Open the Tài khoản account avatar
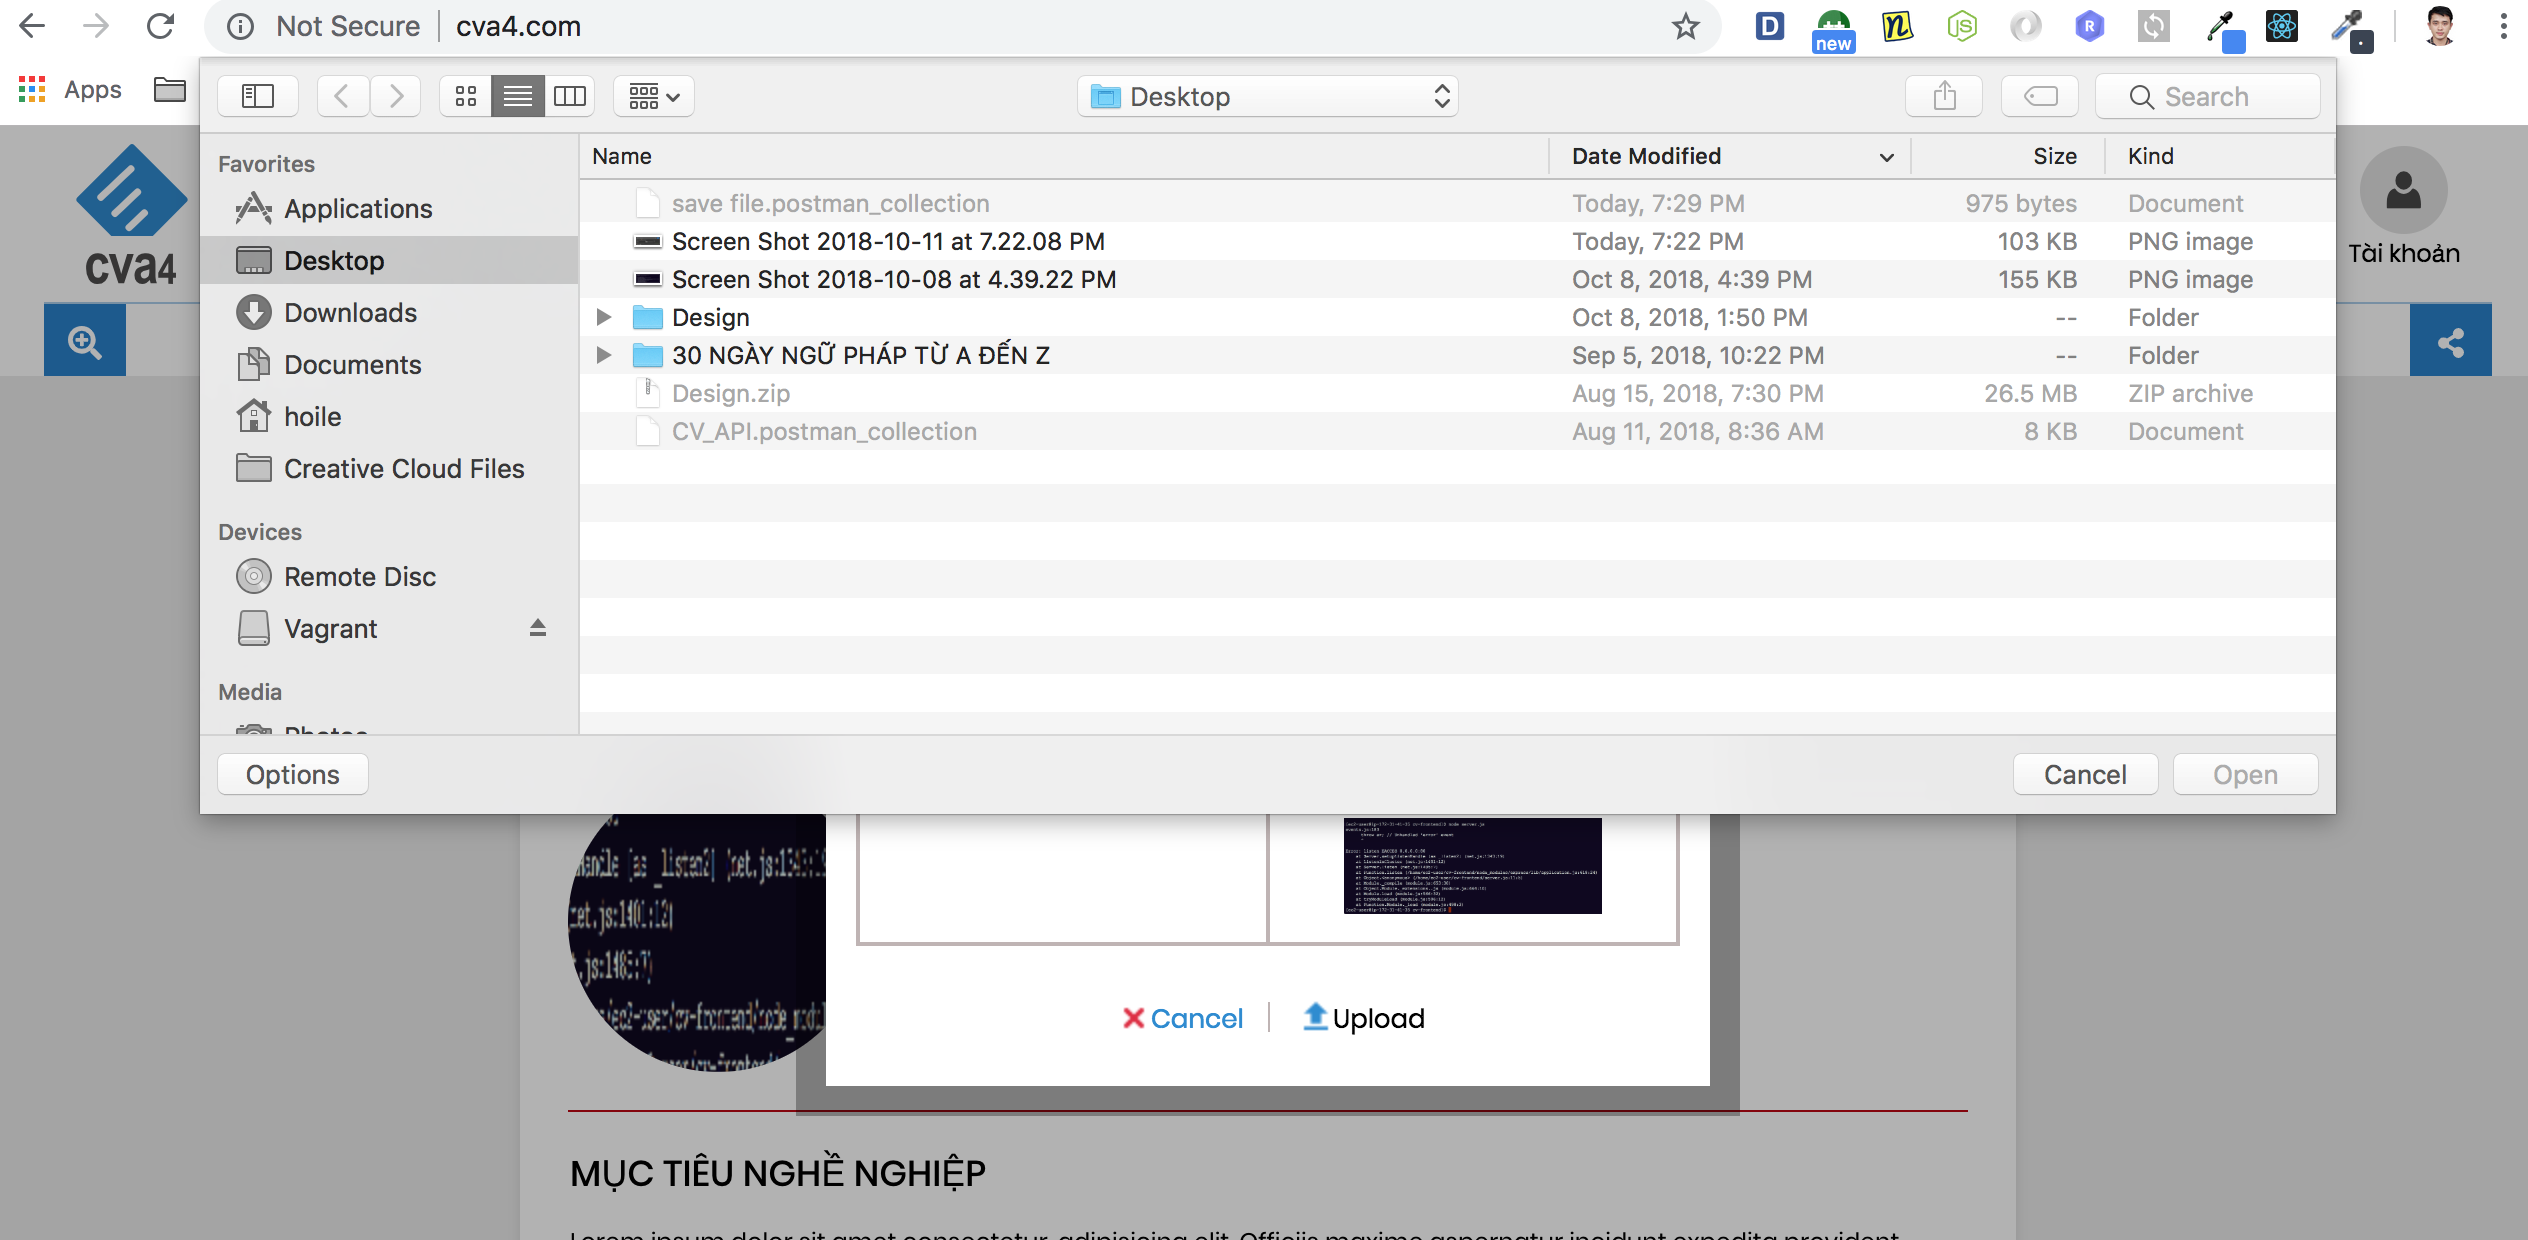The height and width of the screenshot is (1240, 2528). click(2403, 192)
